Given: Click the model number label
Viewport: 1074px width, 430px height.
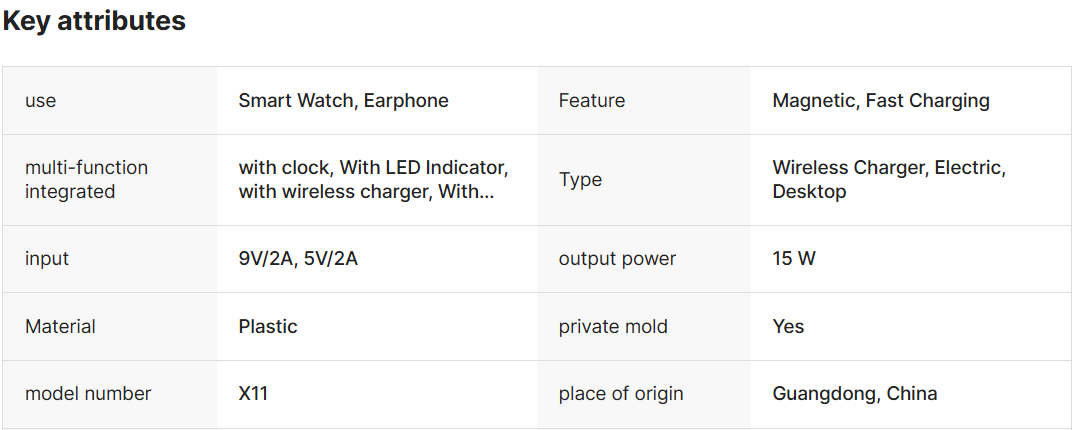Looking at the screenshot, I should click(x=88, y=394).
